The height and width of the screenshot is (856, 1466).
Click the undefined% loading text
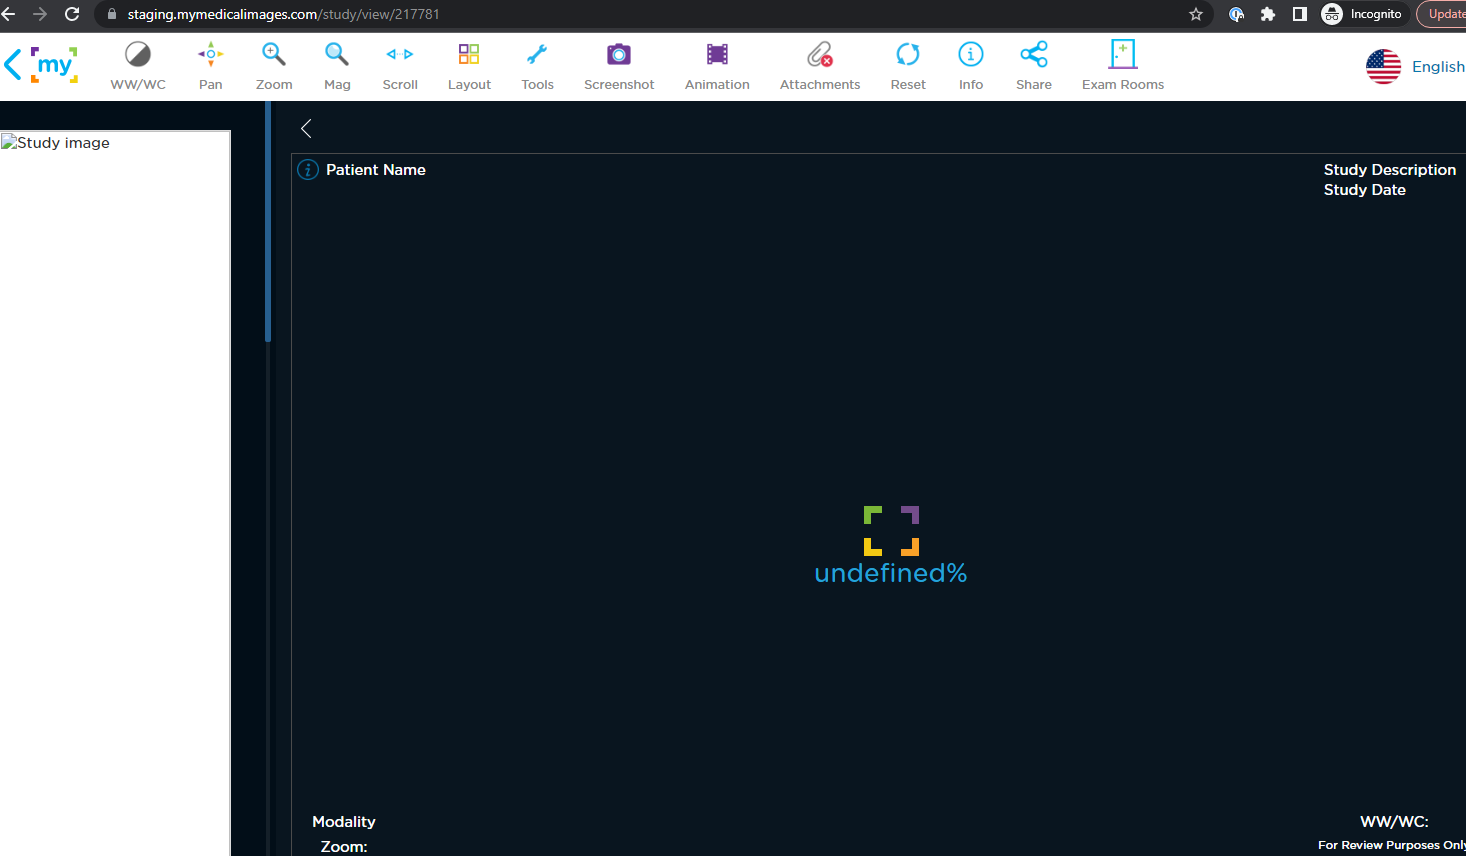(891, 573)
